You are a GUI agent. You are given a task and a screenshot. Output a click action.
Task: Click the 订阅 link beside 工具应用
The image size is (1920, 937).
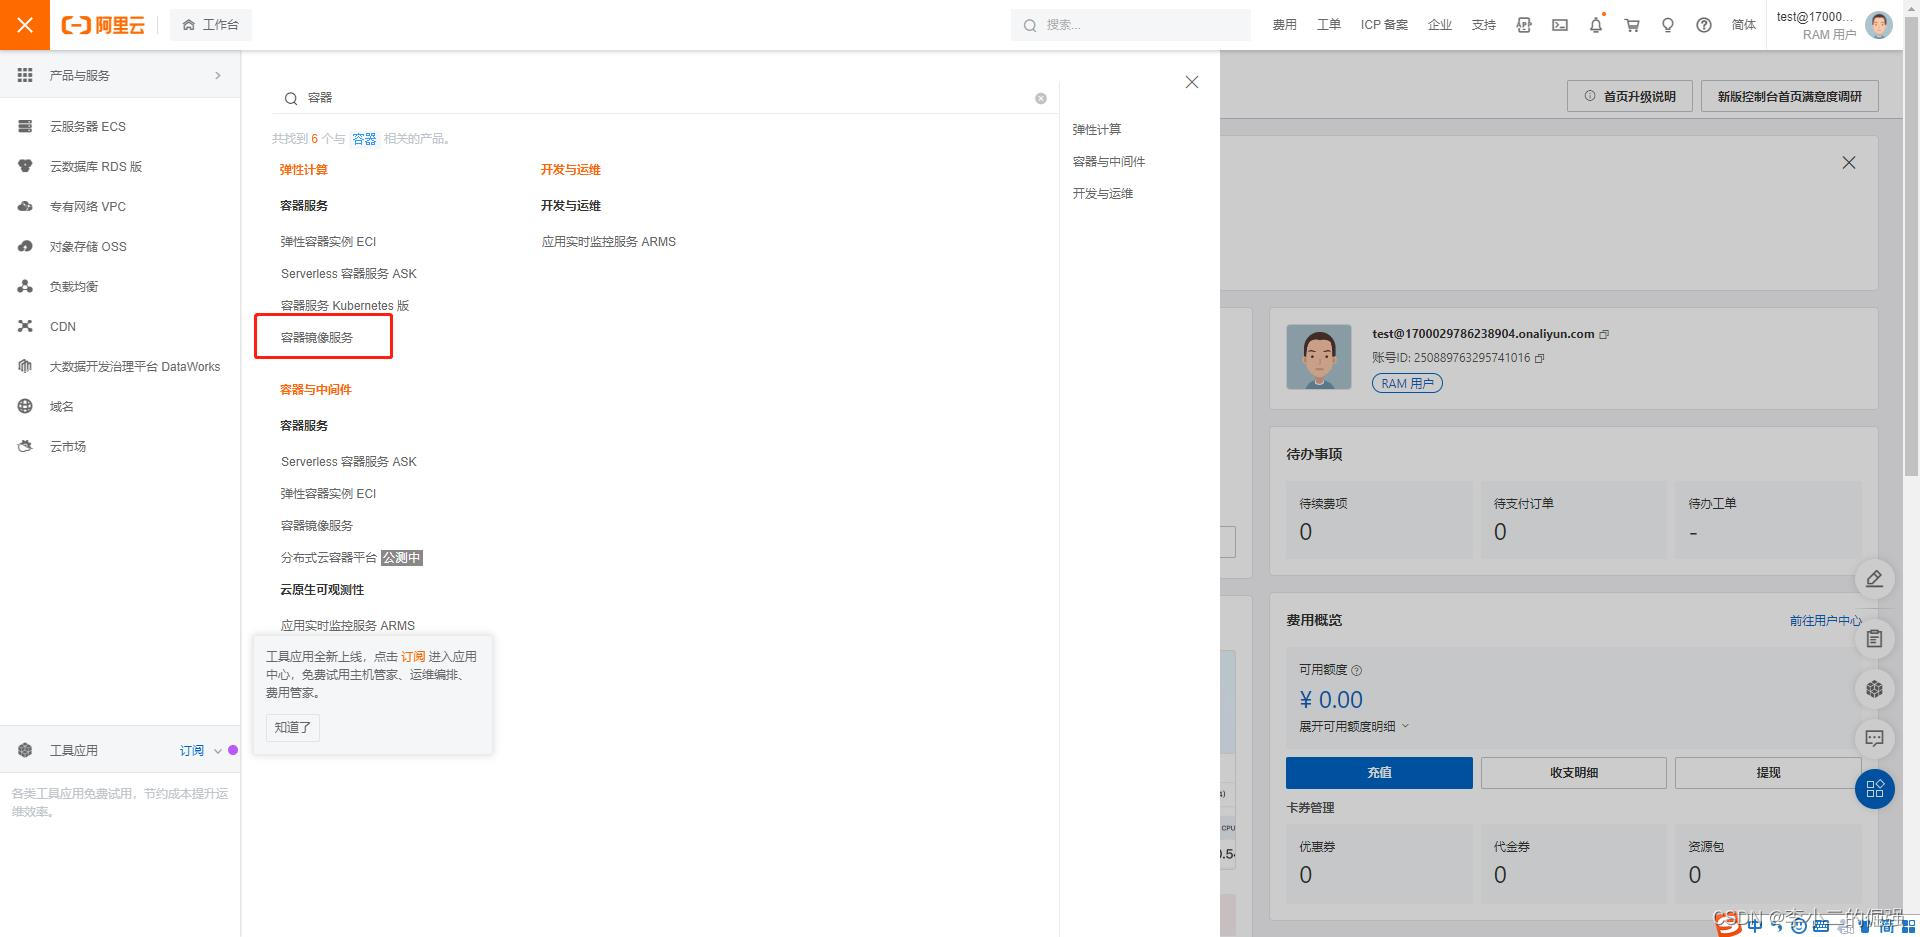pyautogui.click(x=192, y=750)
